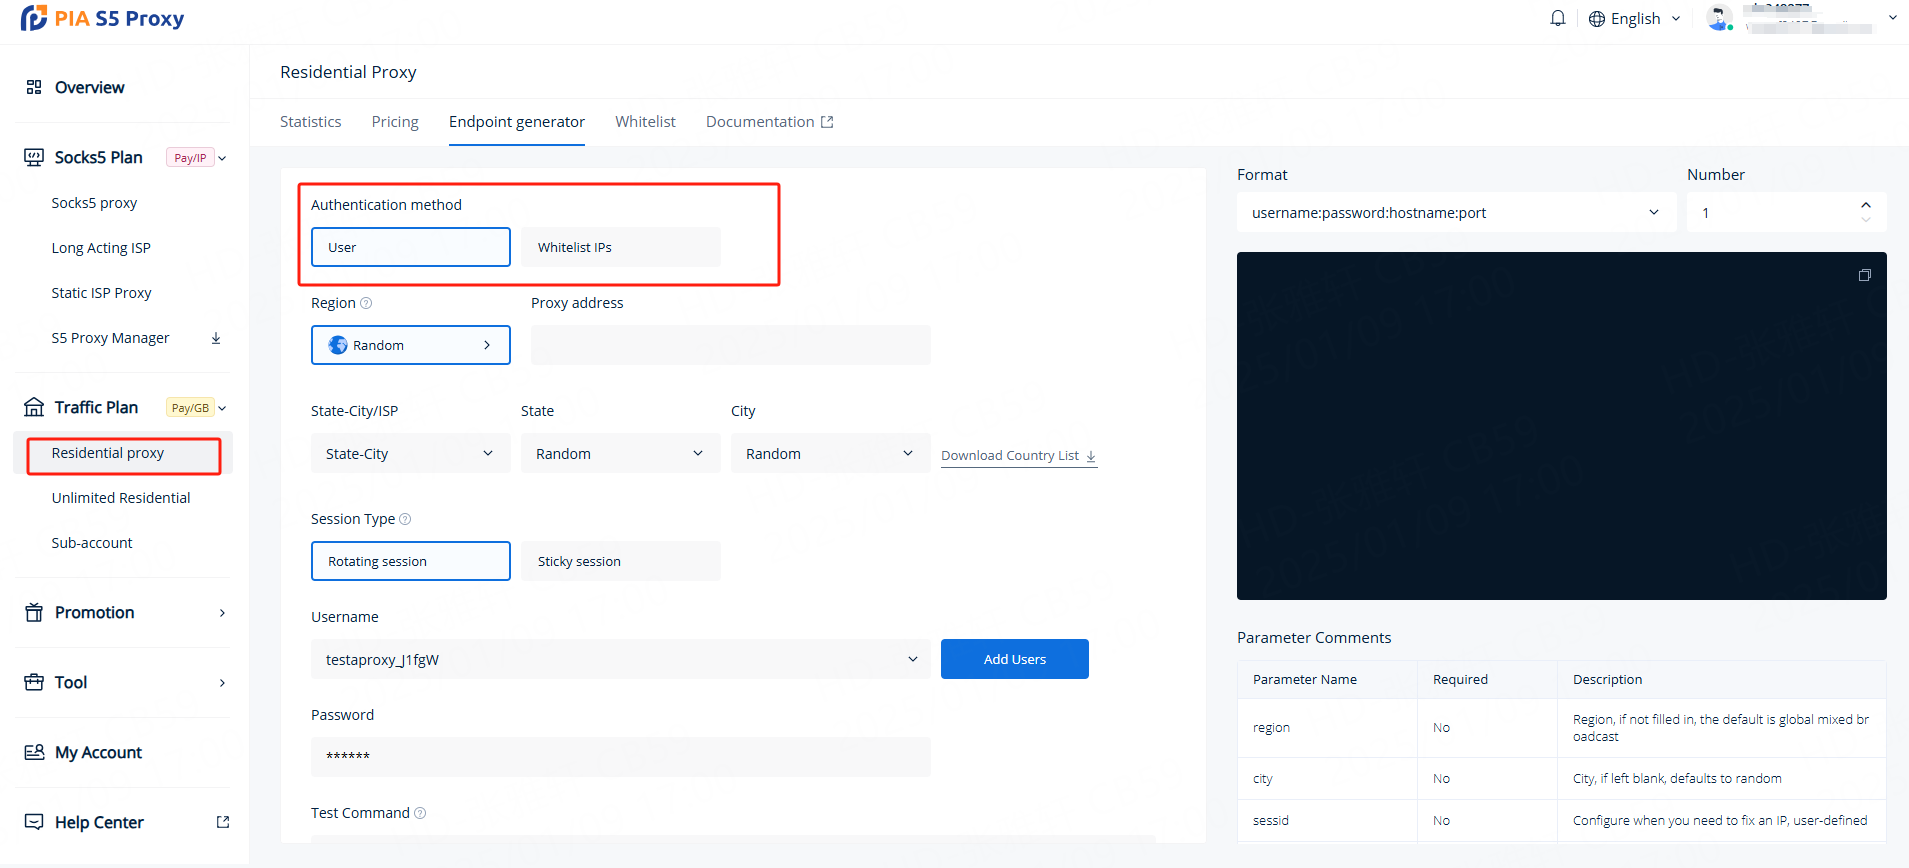This screenshot has width=1909, height=868.
Task: Open the State-City/ISP dropdown
Action: [x=410, y=454]
